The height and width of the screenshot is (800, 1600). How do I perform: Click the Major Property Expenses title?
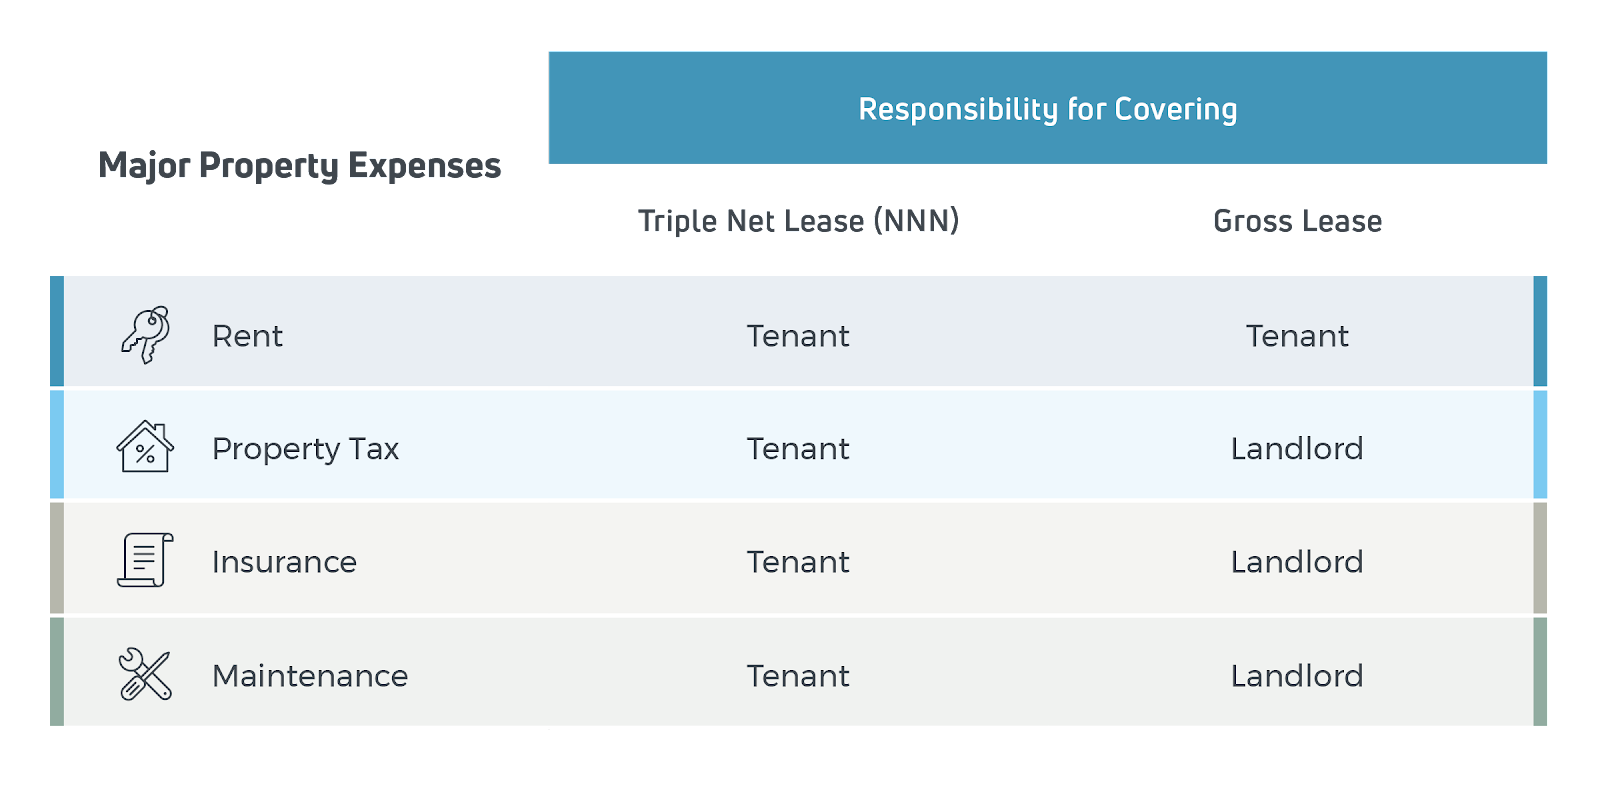click(299, 166)
